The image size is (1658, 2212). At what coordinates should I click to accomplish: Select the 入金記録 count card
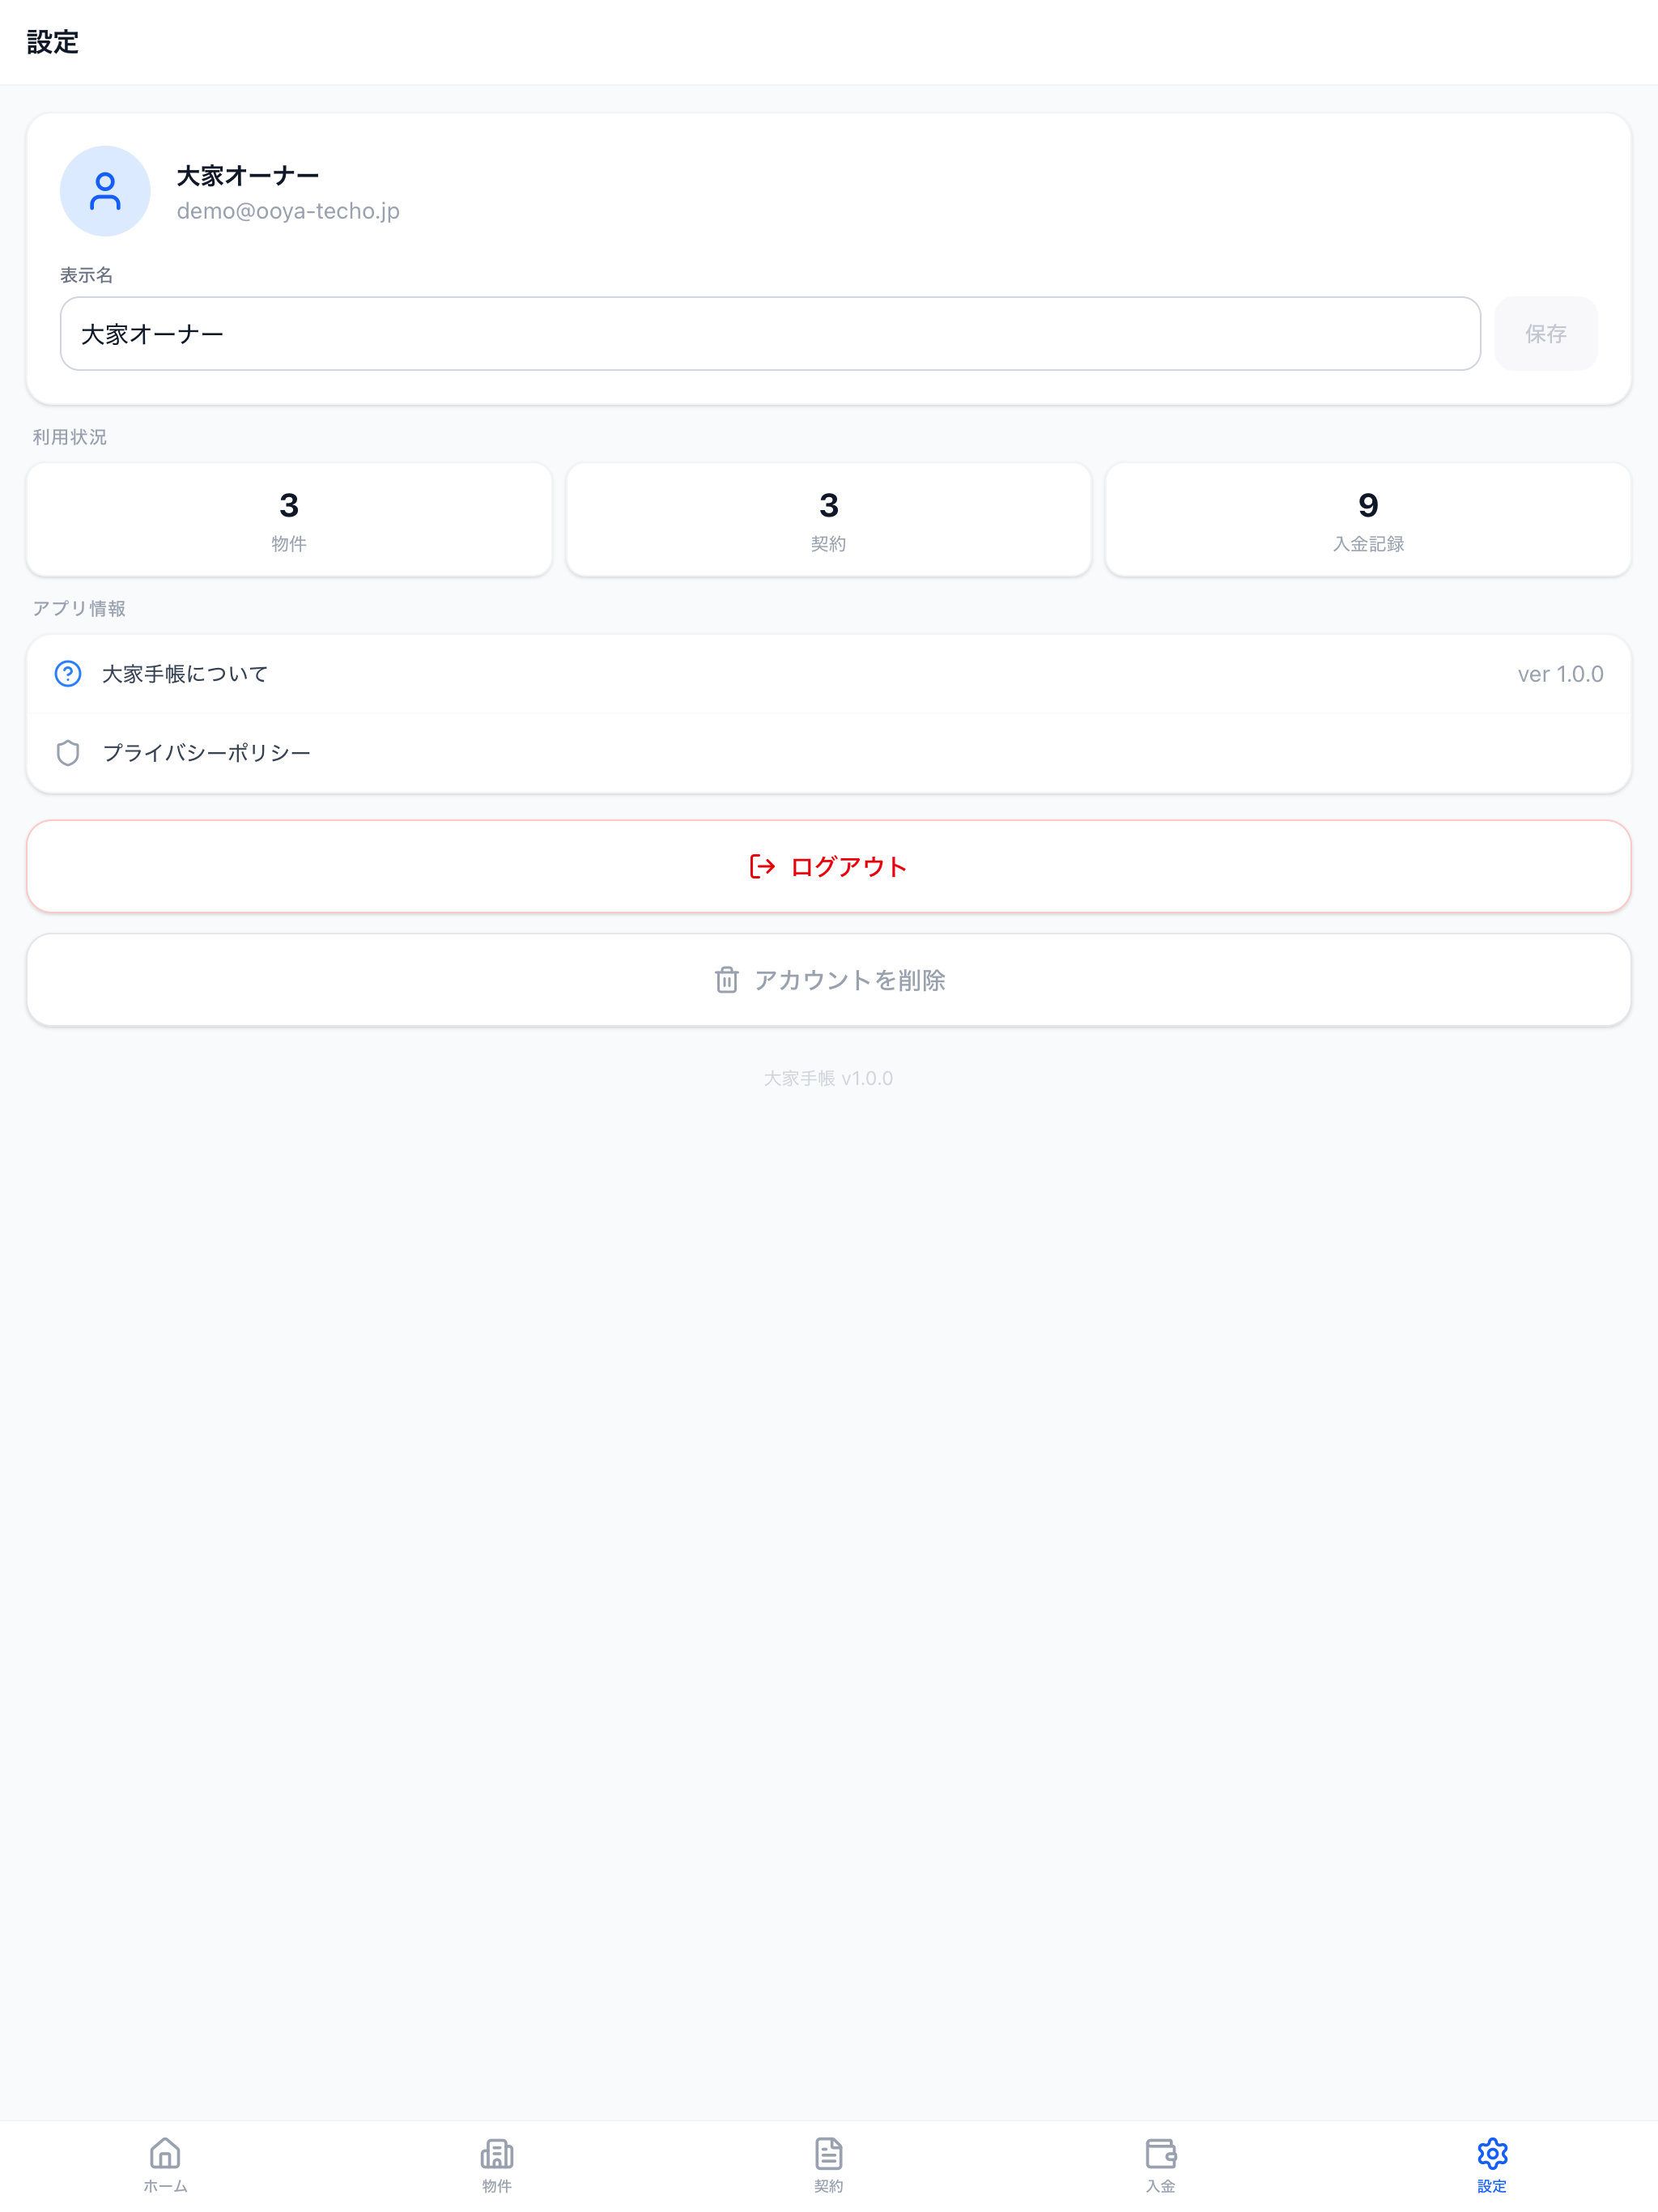tap(1368, 520)
